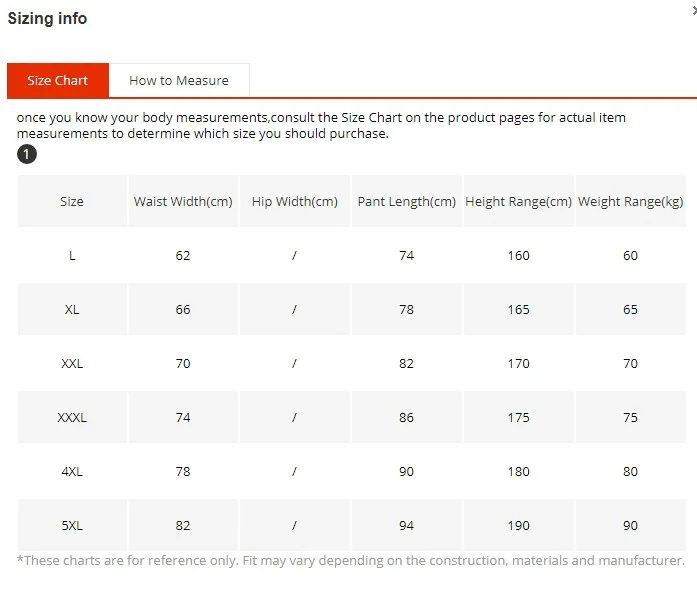Select the XXL size row label
The width and height of the screenshot is (697, 607).
(72, 363)
